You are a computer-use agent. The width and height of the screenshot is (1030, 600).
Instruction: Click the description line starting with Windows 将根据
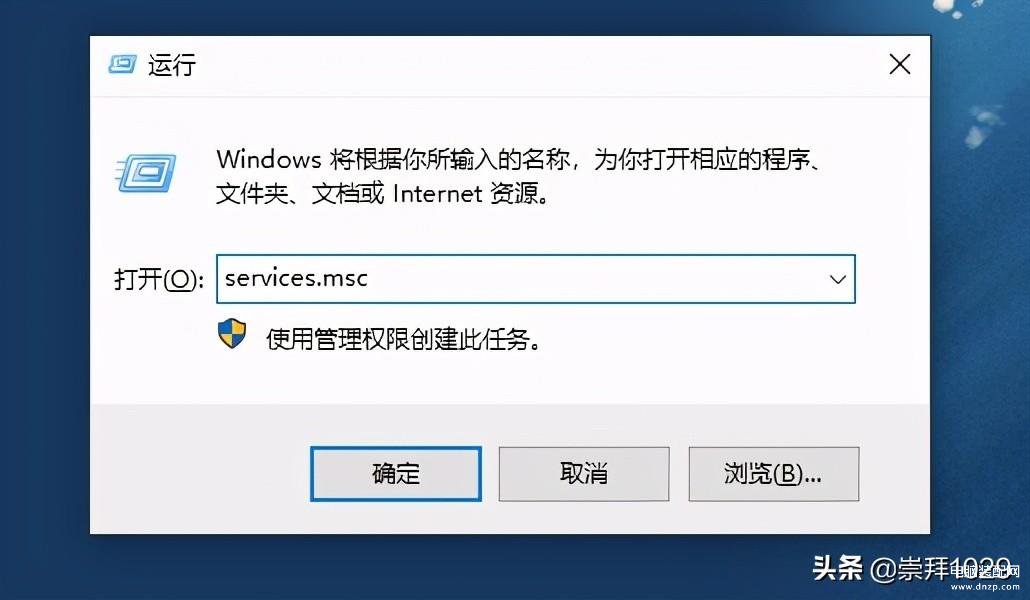pos(520,160)
